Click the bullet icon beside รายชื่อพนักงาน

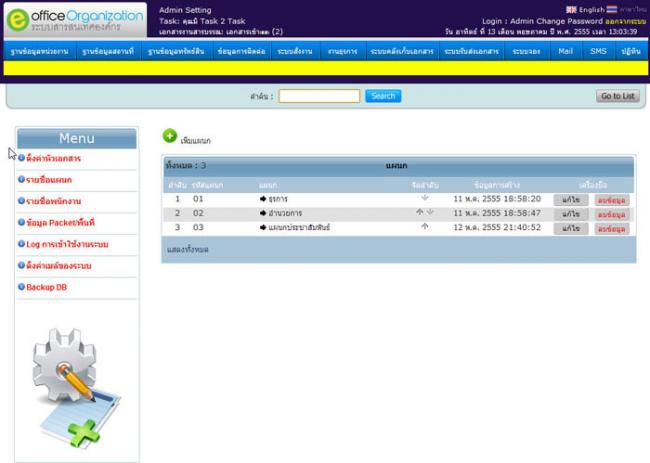21,201
